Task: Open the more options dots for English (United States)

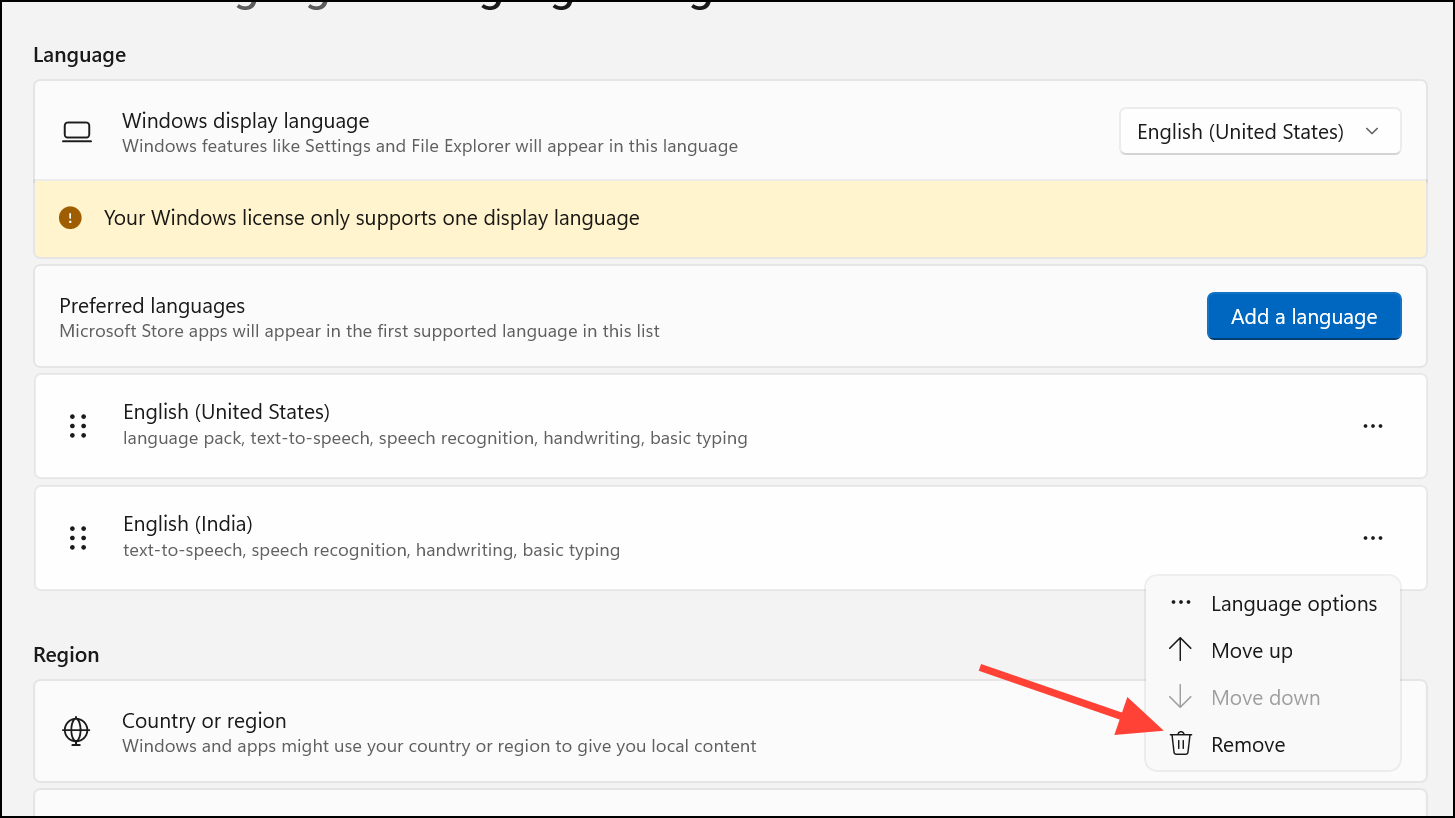Action: click(x=1373, y=426)
